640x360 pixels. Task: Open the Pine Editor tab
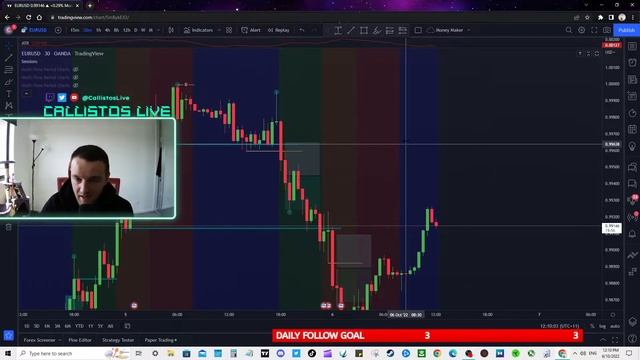click(80, 340)
